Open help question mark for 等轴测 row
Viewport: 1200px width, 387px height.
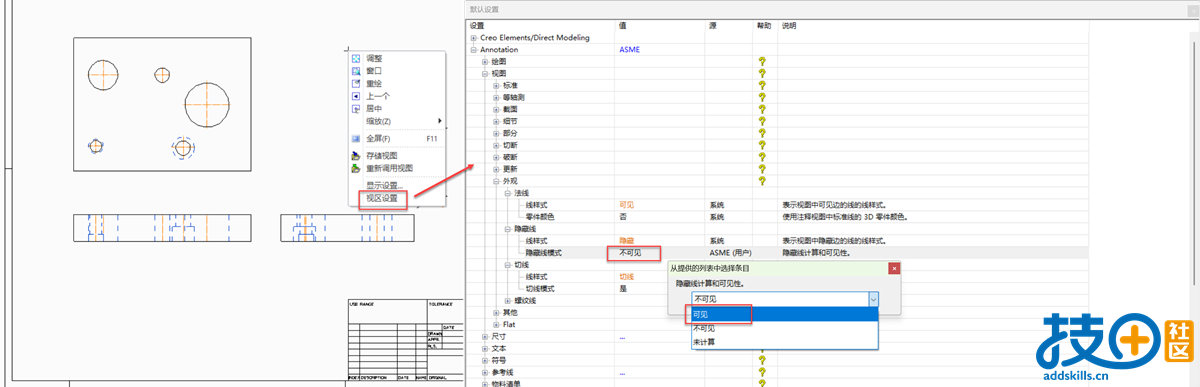point(763,97)
